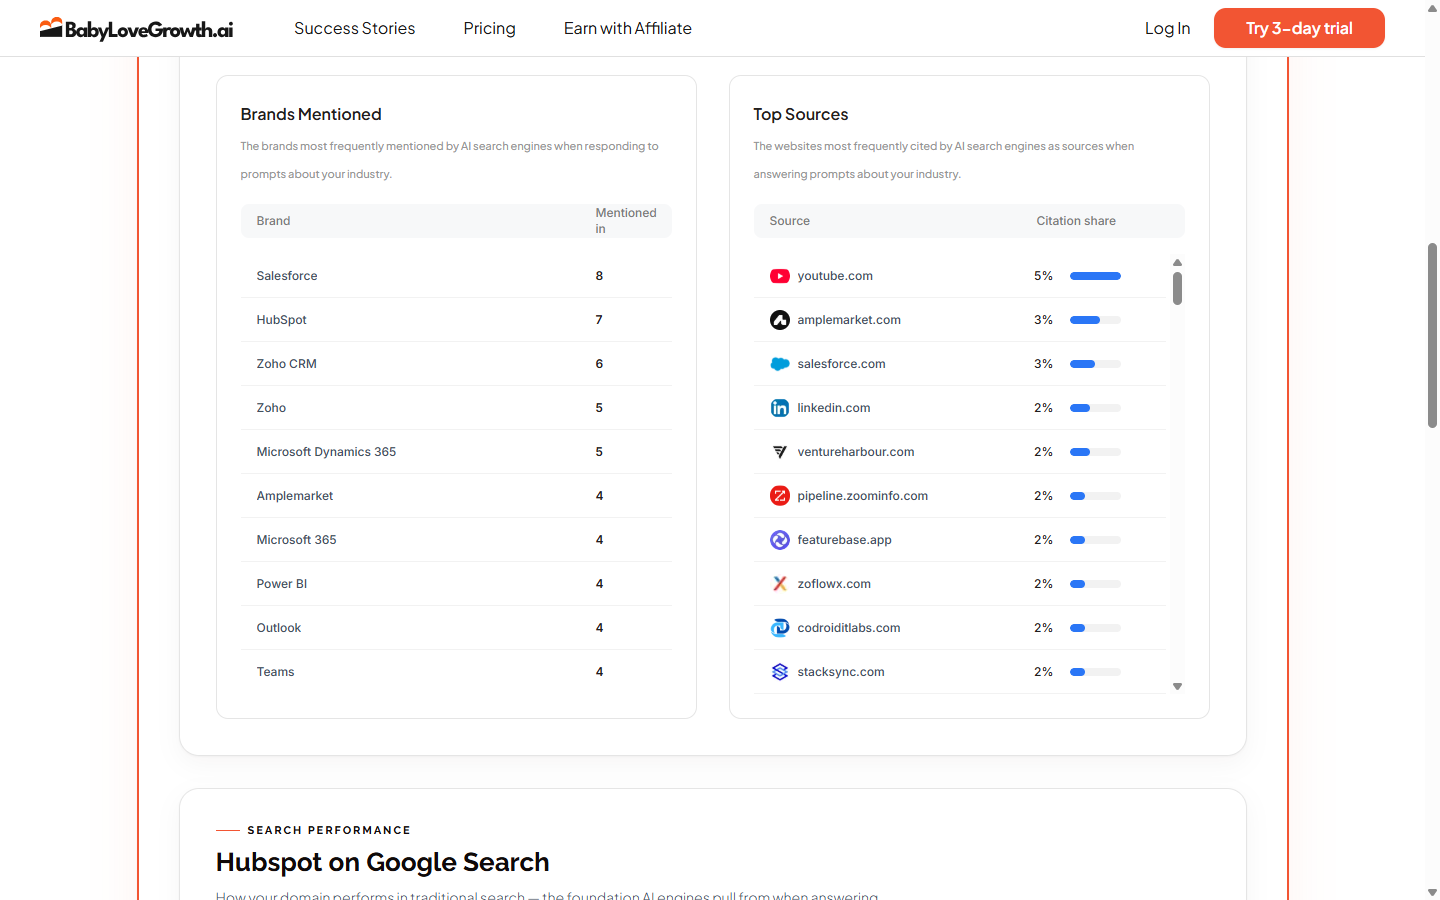Click Top Sources list scroll up arrow
This screenshot has width=1440, height=900.
[1178, 263]
